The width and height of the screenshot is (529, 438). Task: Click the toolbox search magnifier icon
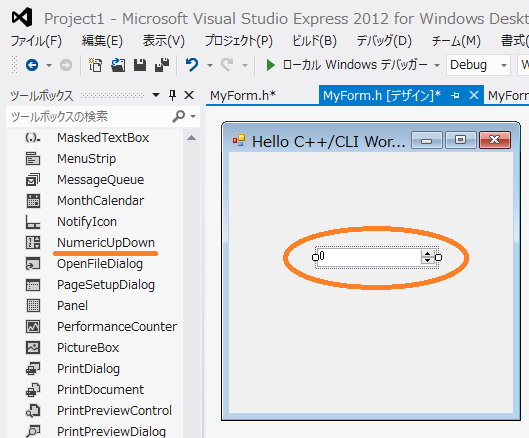coord(178,116)
